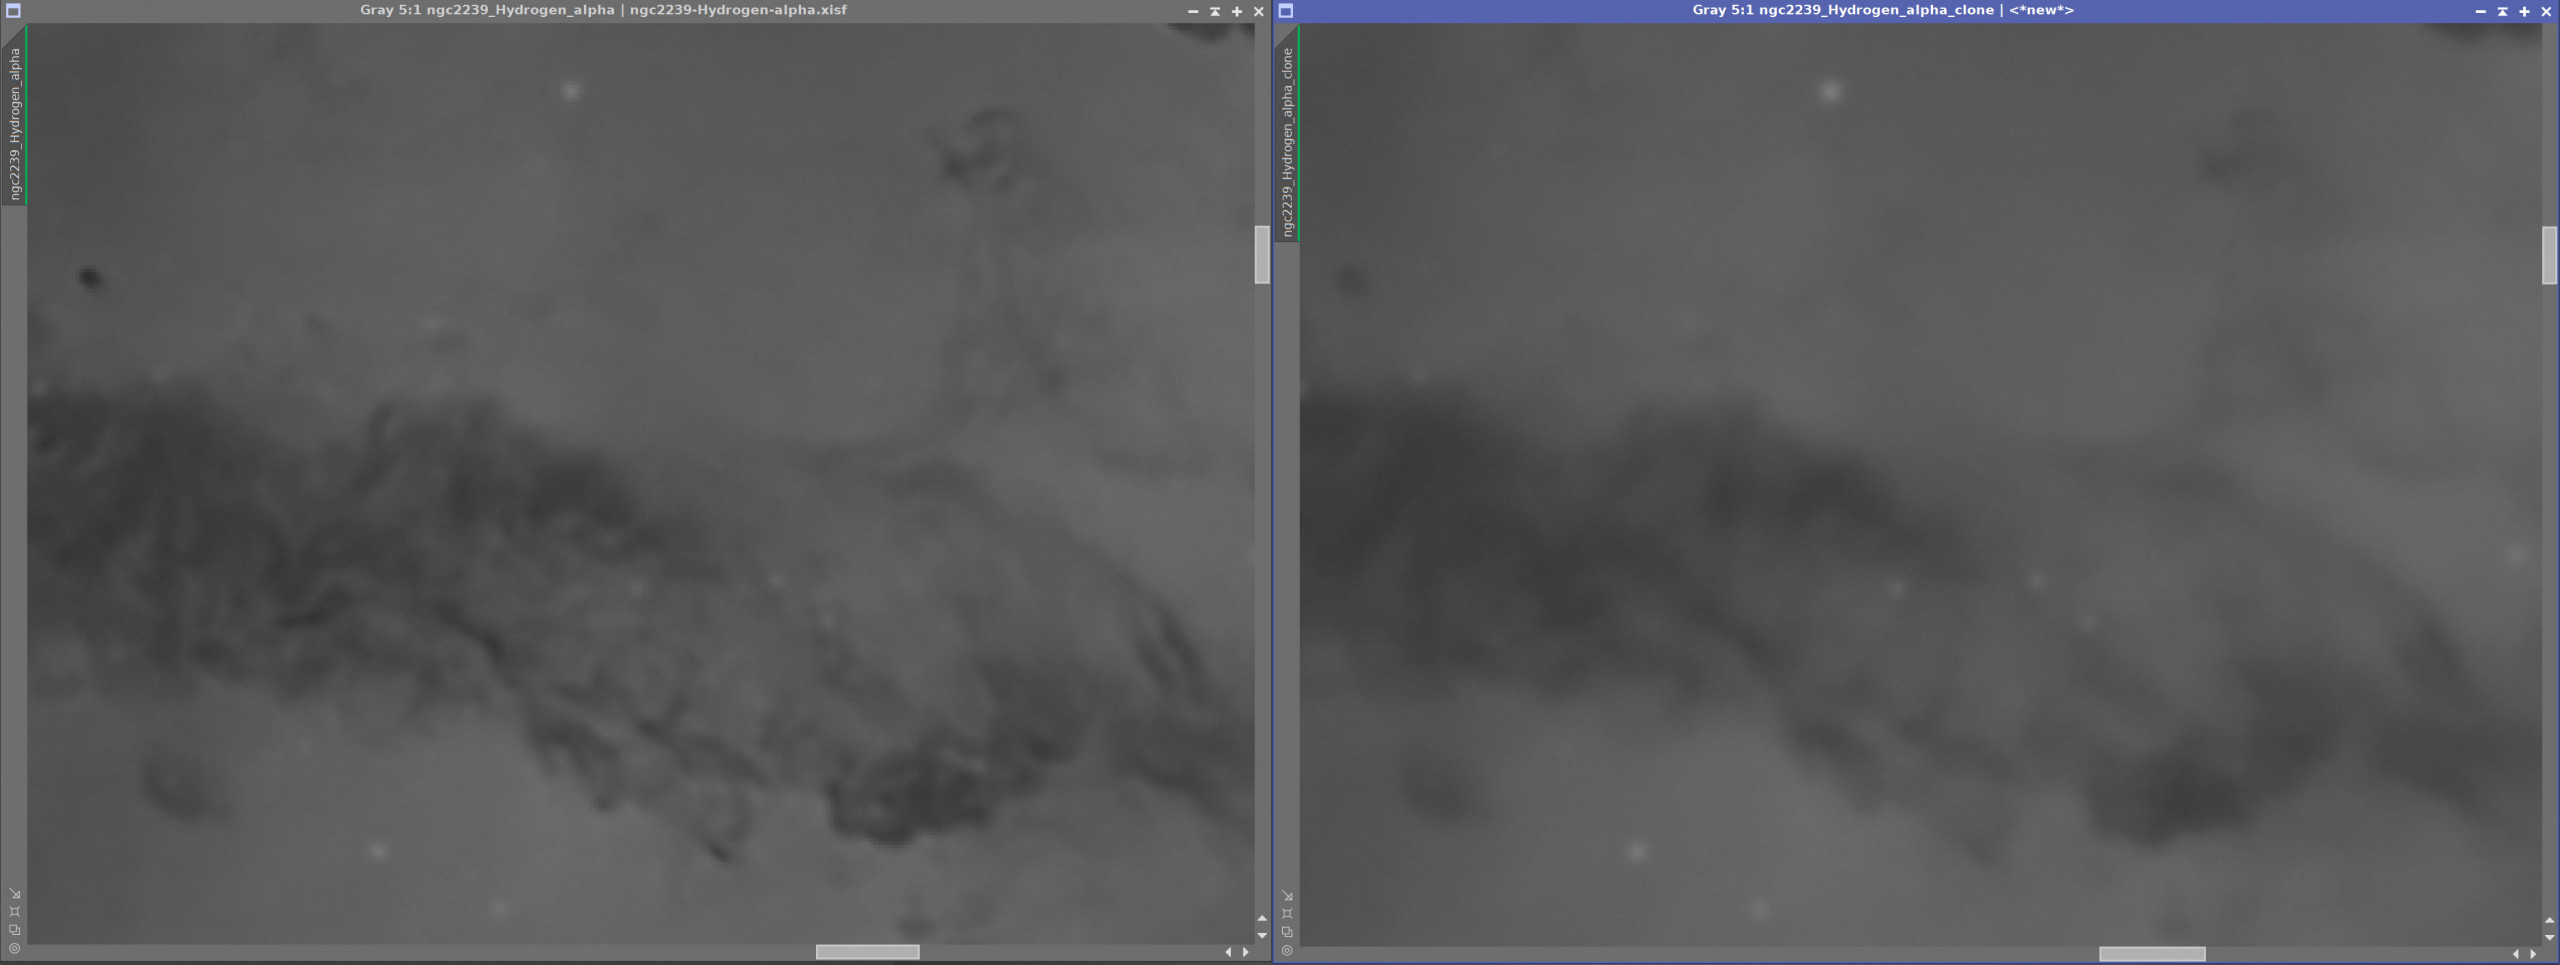
Task: Click the vertical scrollbar thumb in the original window
Action: 1262,255
